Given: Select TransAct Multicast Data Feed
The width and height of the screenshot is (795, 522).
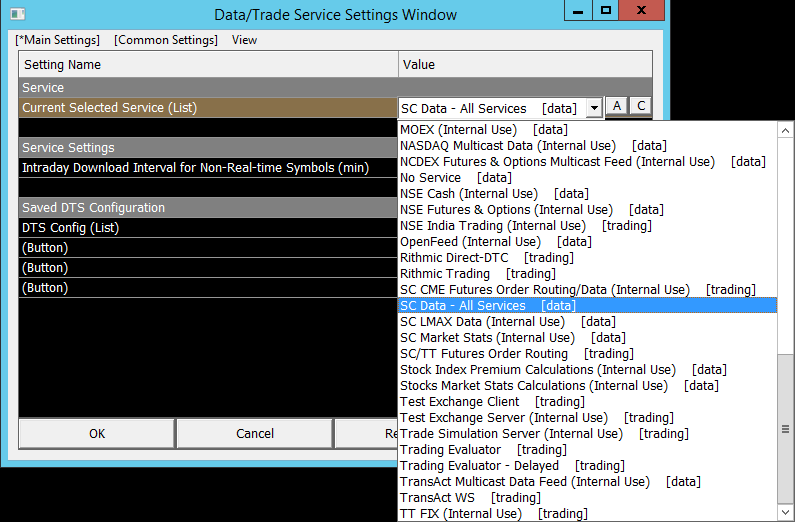Looking at the screenshot, I should [x=588, y=481].
